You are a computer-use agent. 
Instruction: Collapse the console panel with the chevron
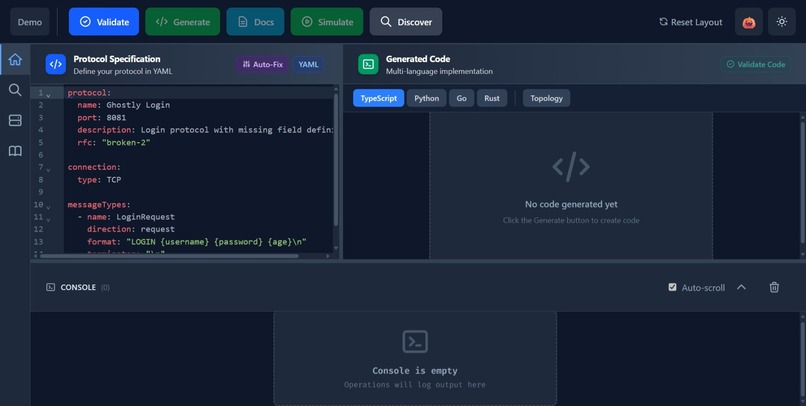741,287
